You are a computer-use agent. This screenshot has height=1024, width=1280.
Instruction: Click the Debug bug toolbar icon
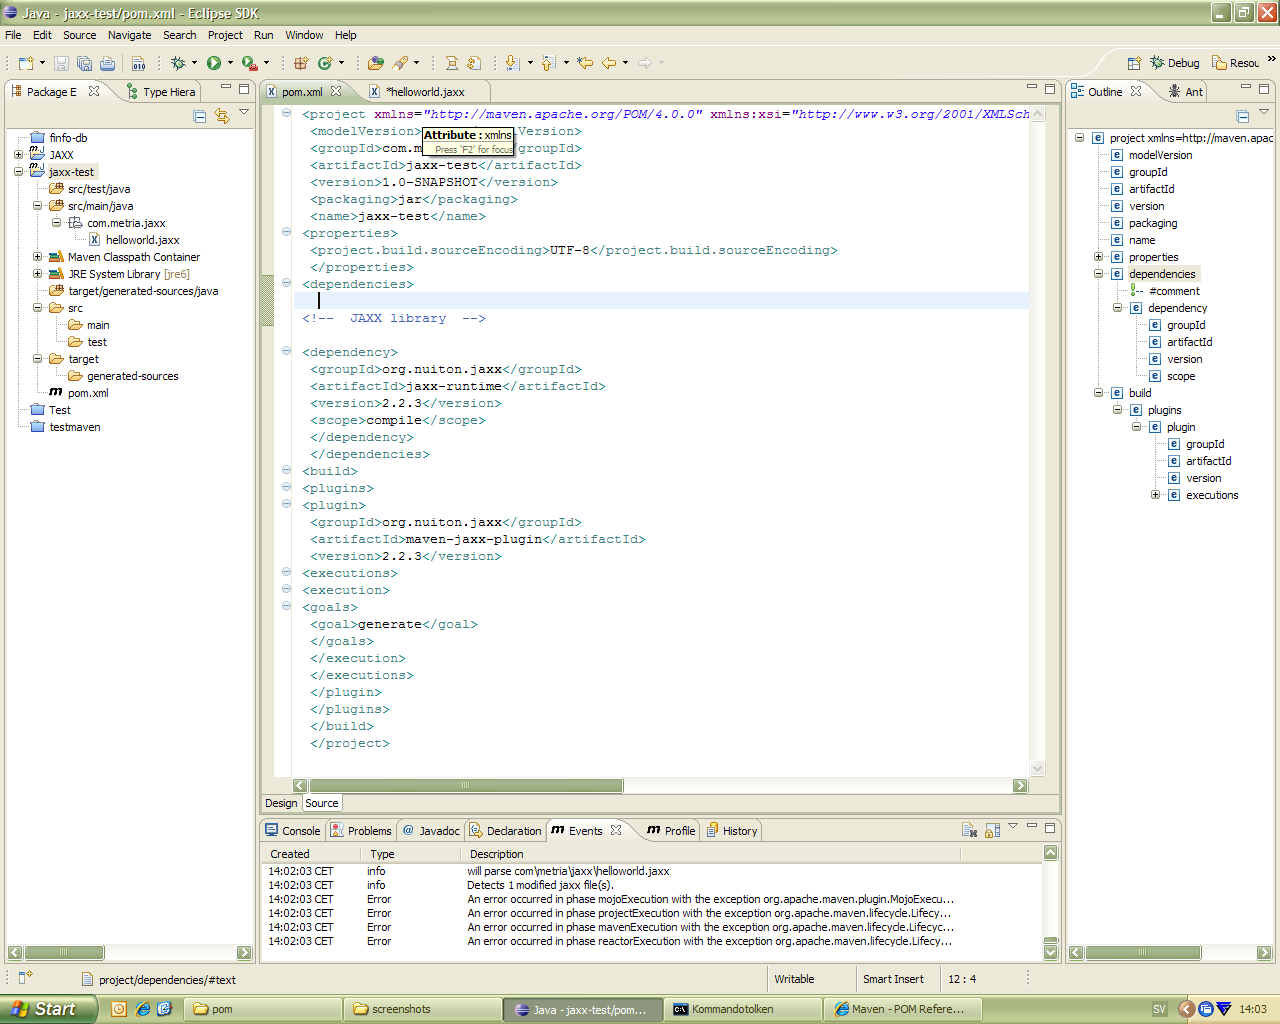[x=178, y=63]
